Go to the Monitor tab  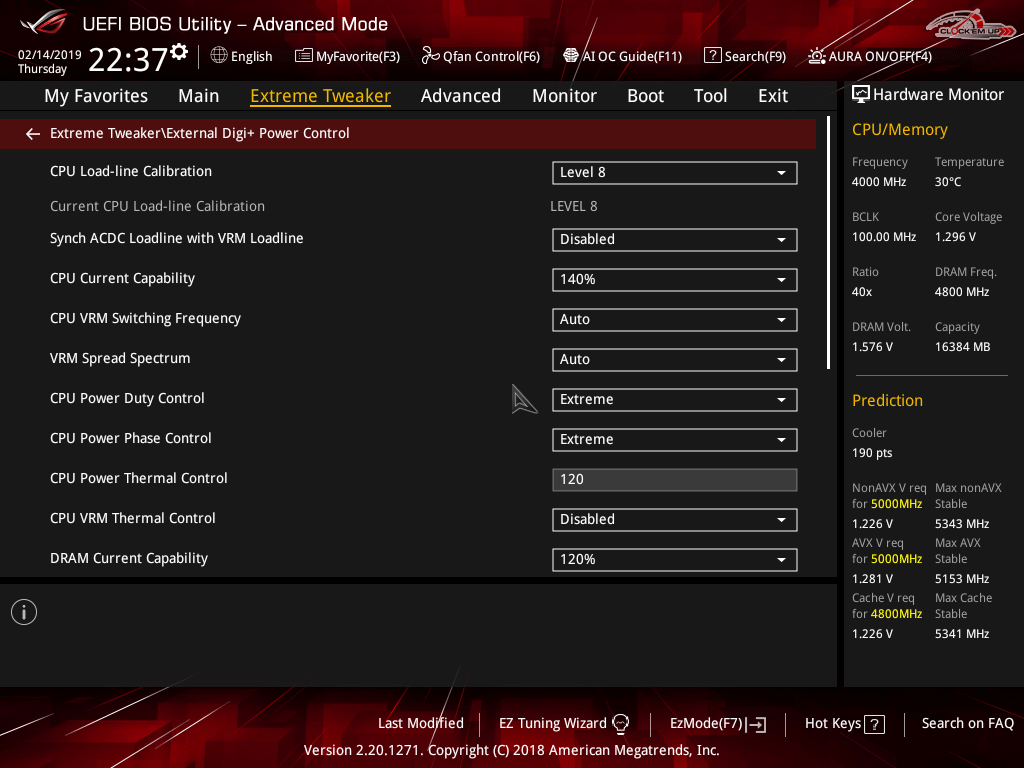click(x=564, y=96)
